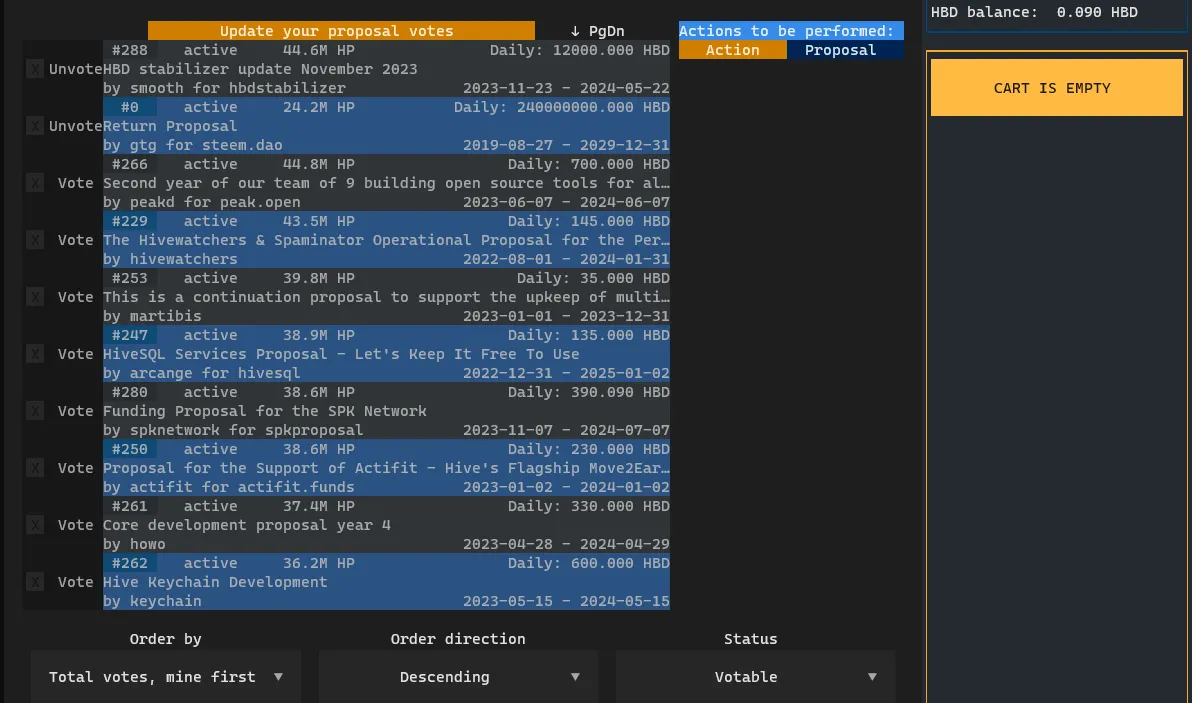
Task: Click date range 2019-08-27 – 2029-12-31
Action: [566, 145]
